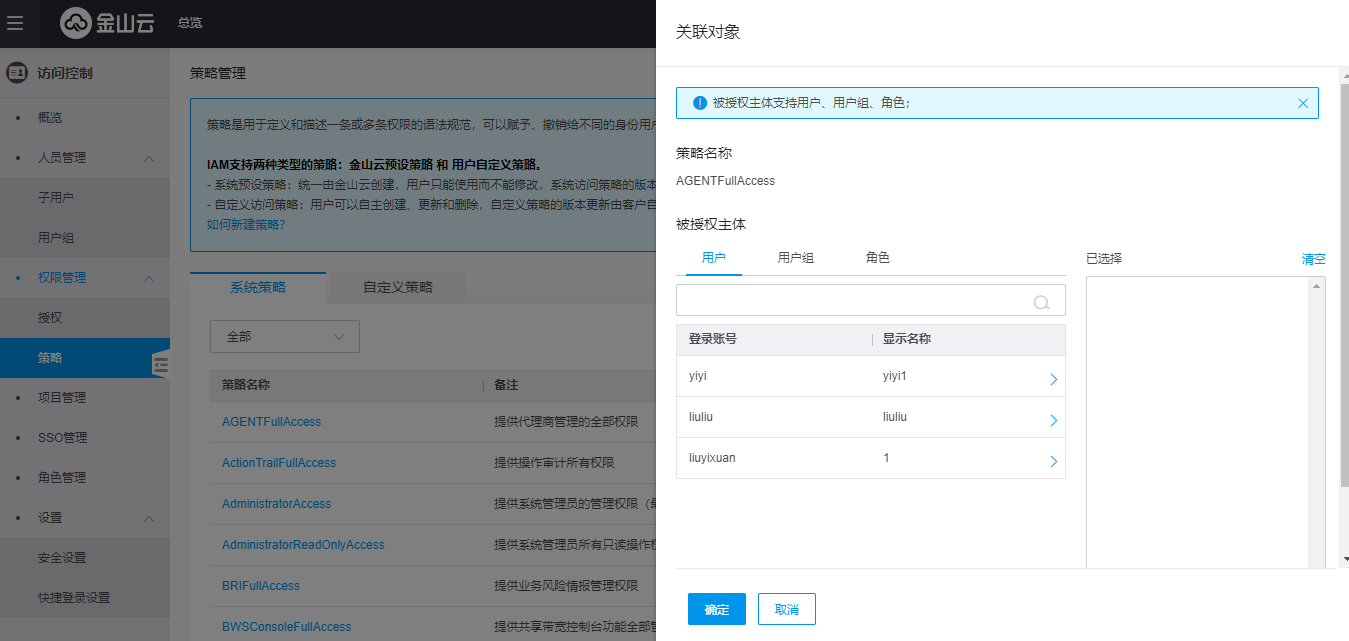Open the BRIFullAccess policy link
Screen dimensions: 1349x641
[261, 586]
